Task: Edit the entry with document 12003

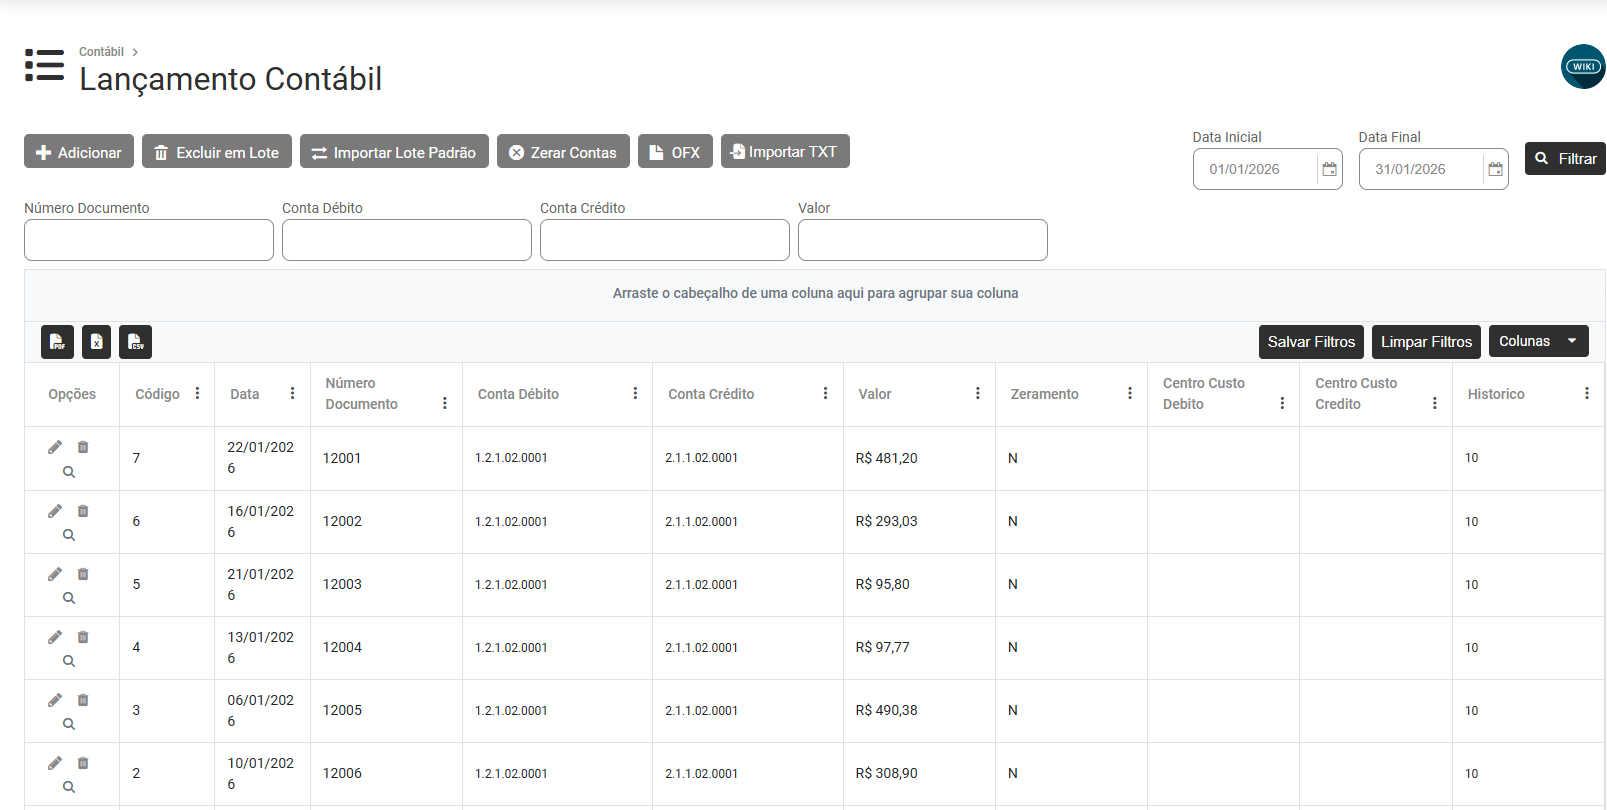Action: [x=55, y=574]
